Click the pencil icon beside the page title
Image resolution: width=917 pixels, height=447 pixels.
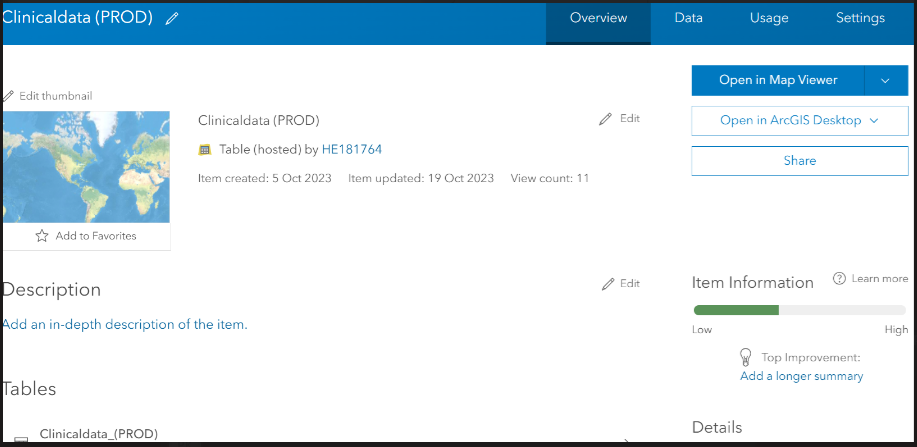172,19
